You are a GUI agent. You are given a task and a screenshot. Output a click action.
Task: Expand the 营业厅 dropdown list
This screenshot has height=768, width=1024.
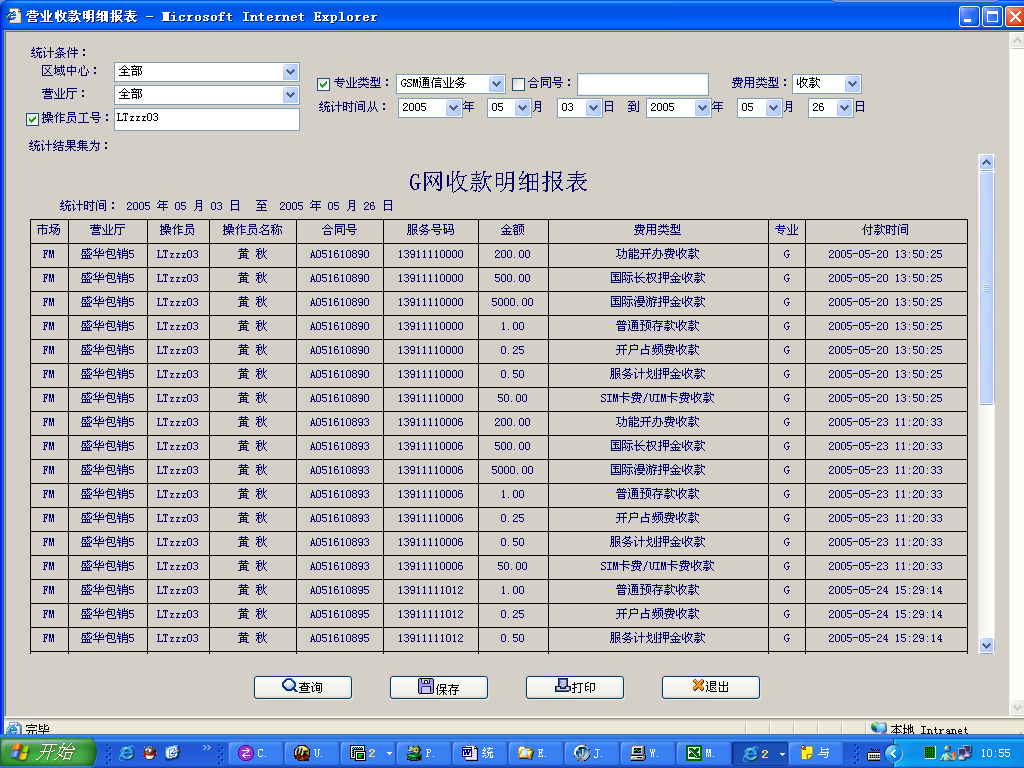[290, 94]
